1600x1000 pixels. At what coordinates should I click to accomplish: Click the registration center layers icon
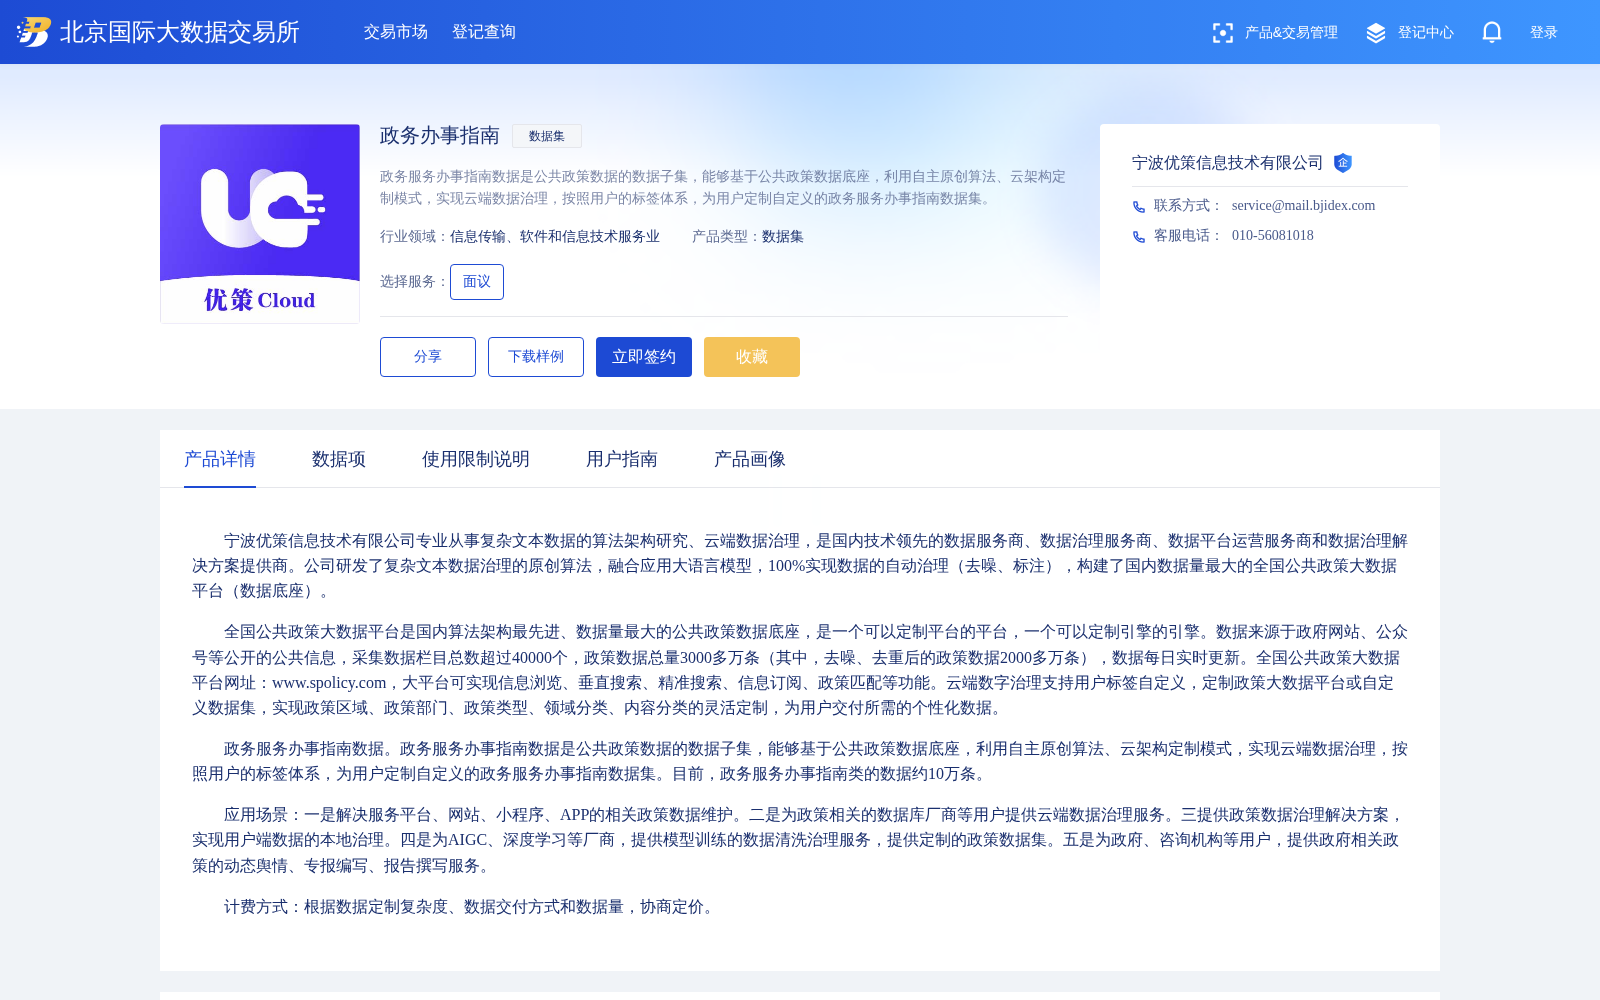pyautogui.click(x=1376, y=33)
